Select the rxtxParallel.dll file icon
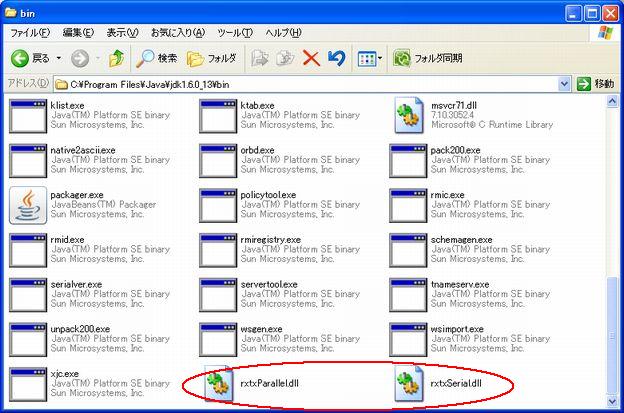The image size is (624, 413). click(218, 384)
